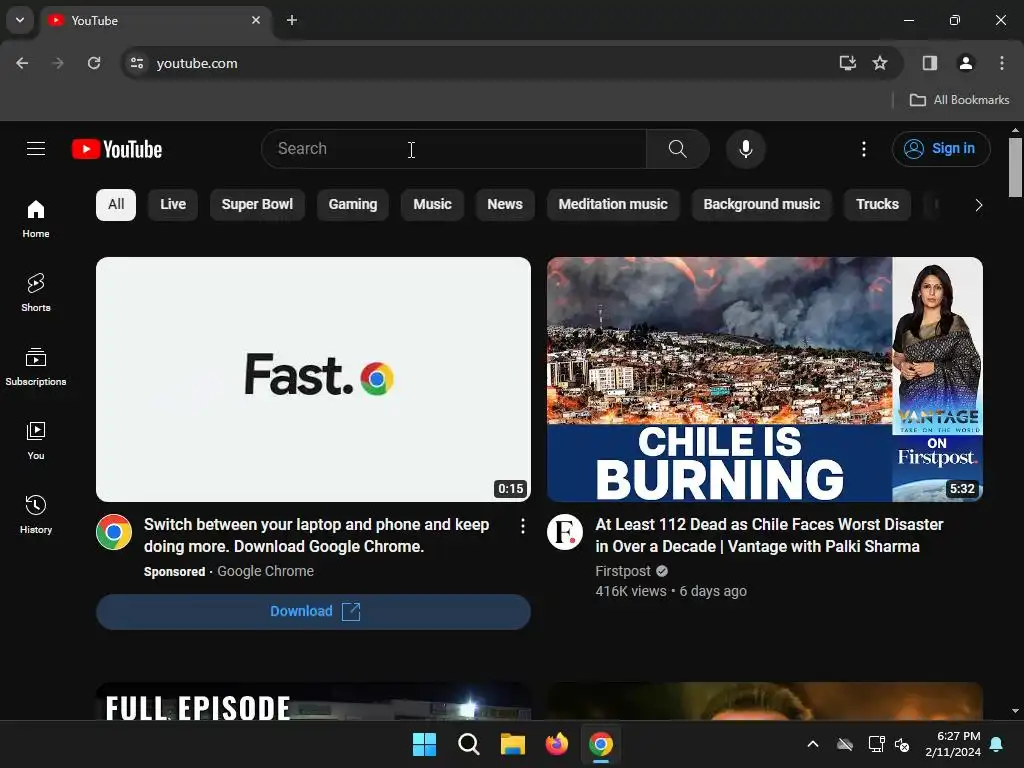Toggle Chrome side panel
The width and height of the screenshot is (1024, 768).
pos(929,63)
